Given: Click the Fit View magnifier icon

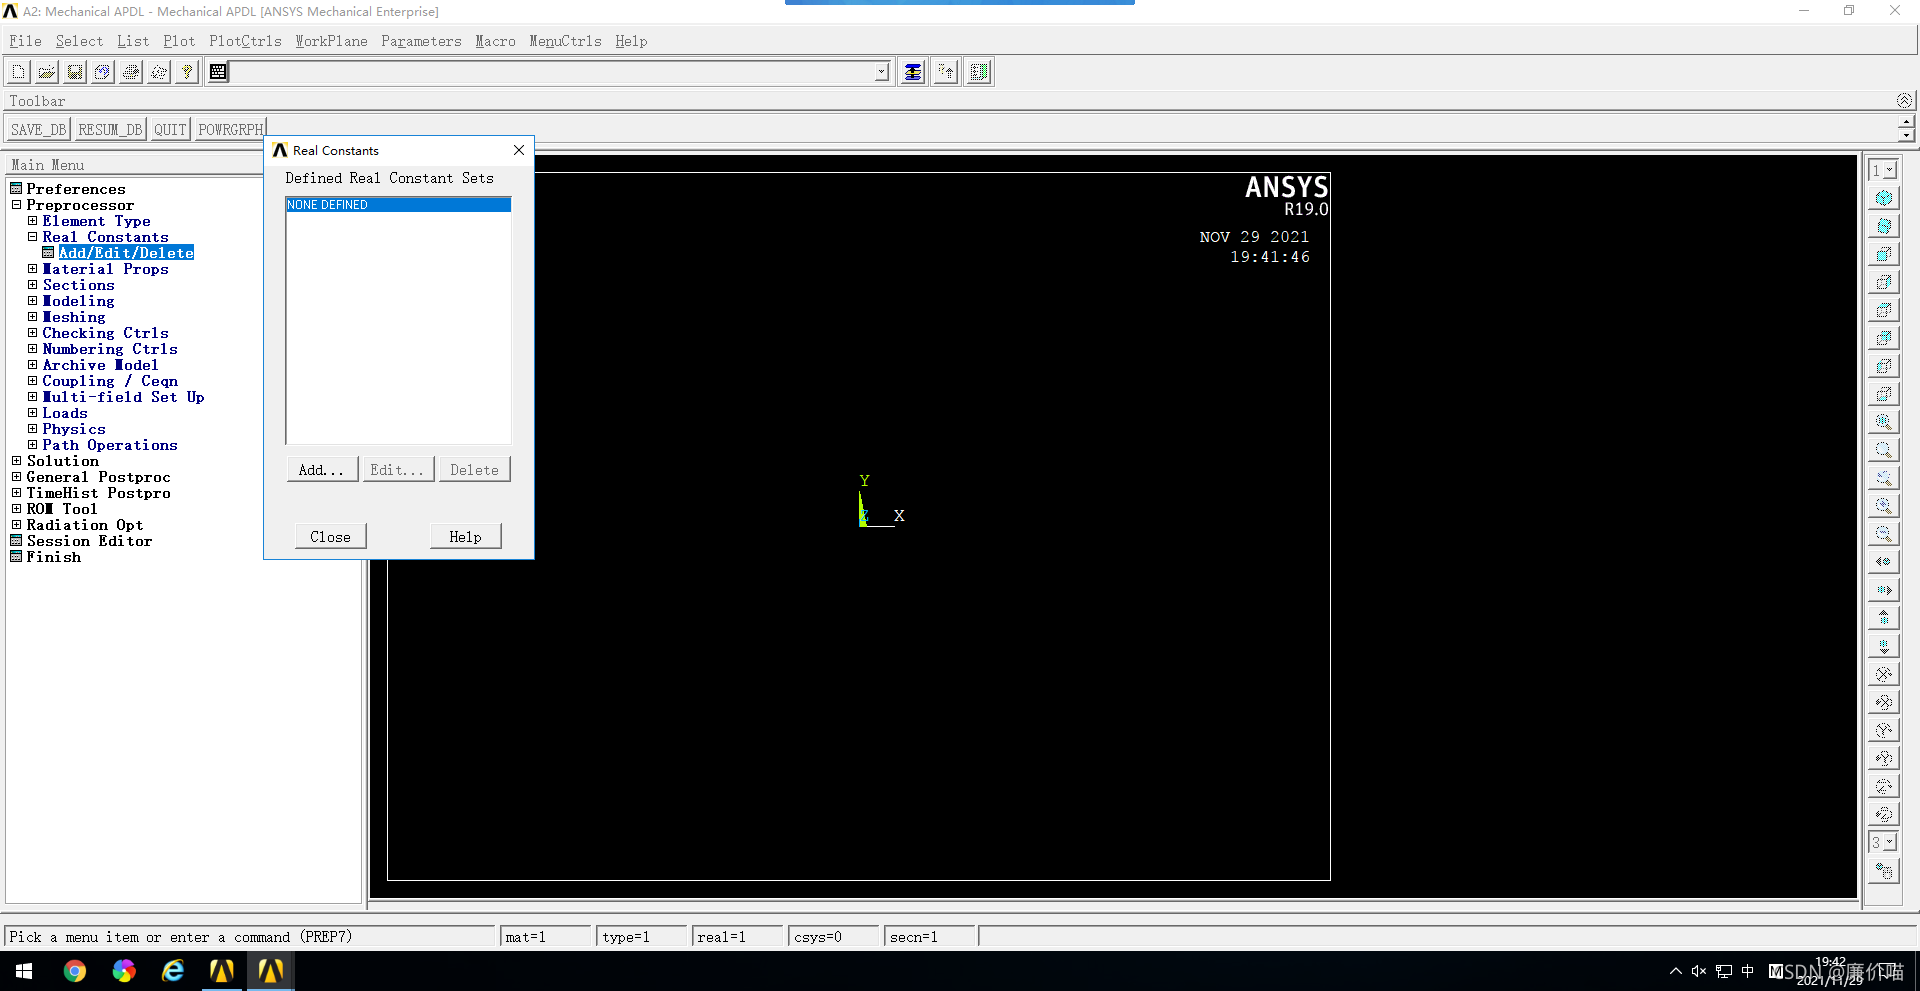Looking at the screenshot, I should [1884, 422].
